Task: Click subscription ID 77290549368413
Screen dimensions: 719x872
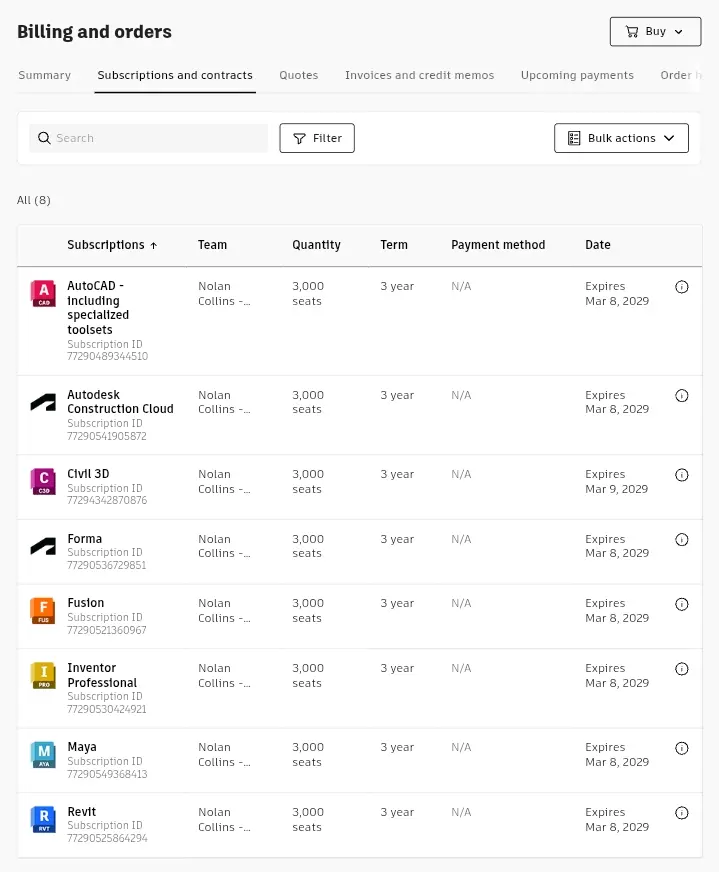Action: pos(107,775)
